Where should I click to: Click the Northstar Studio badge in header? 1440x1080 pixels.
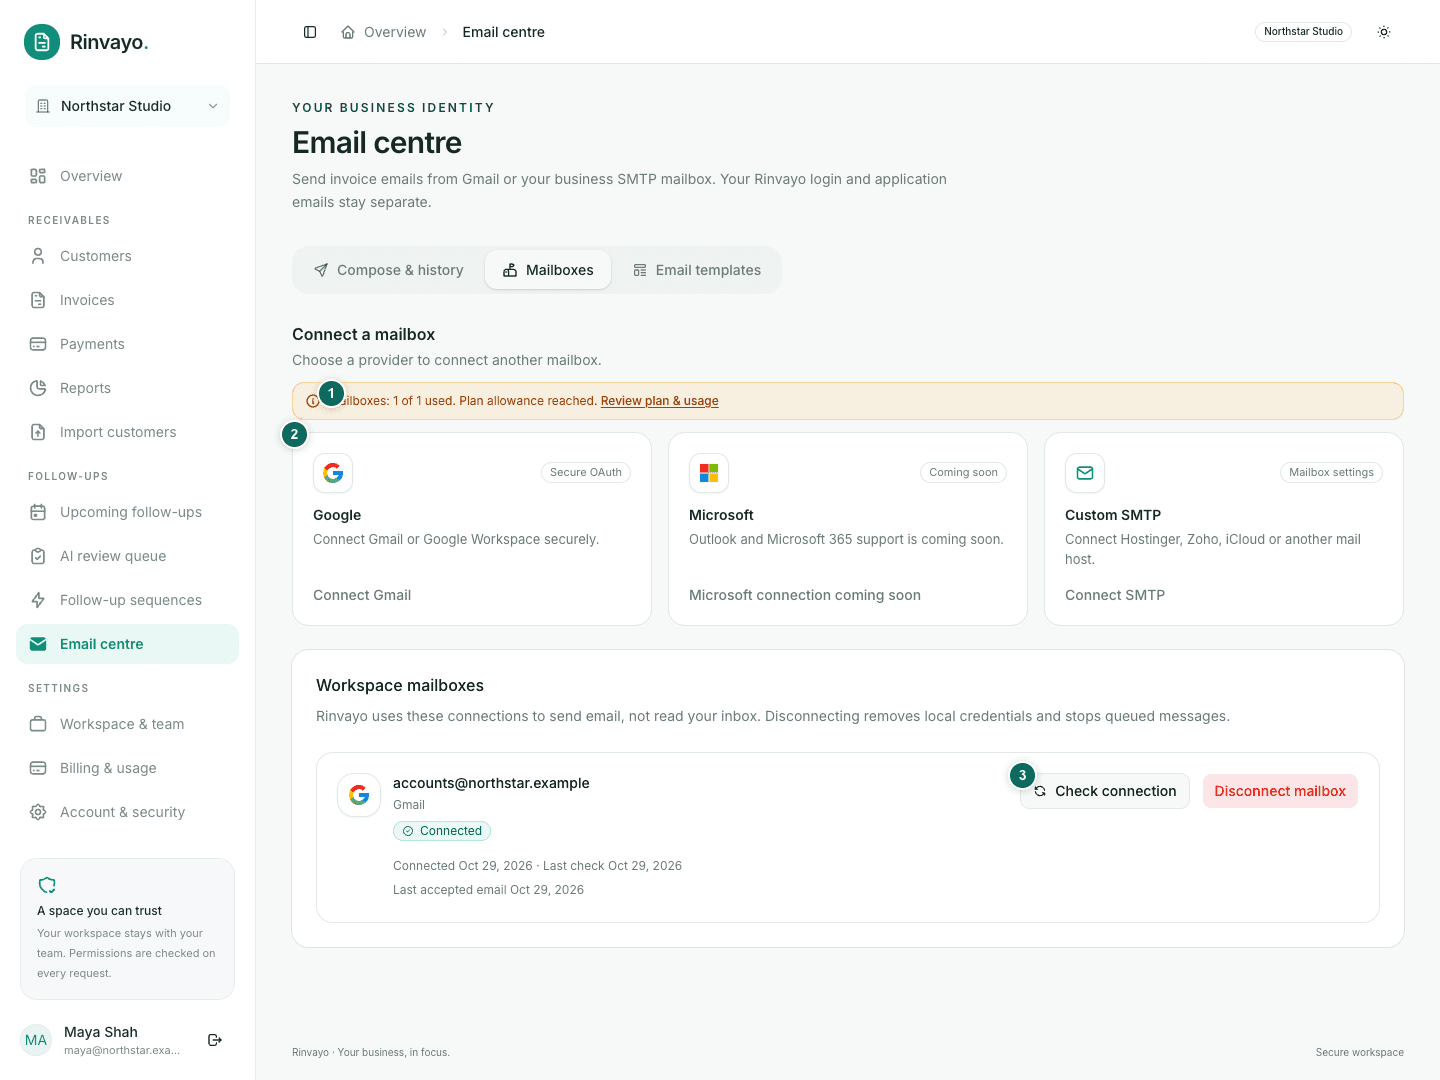[x=1303, y=32]
